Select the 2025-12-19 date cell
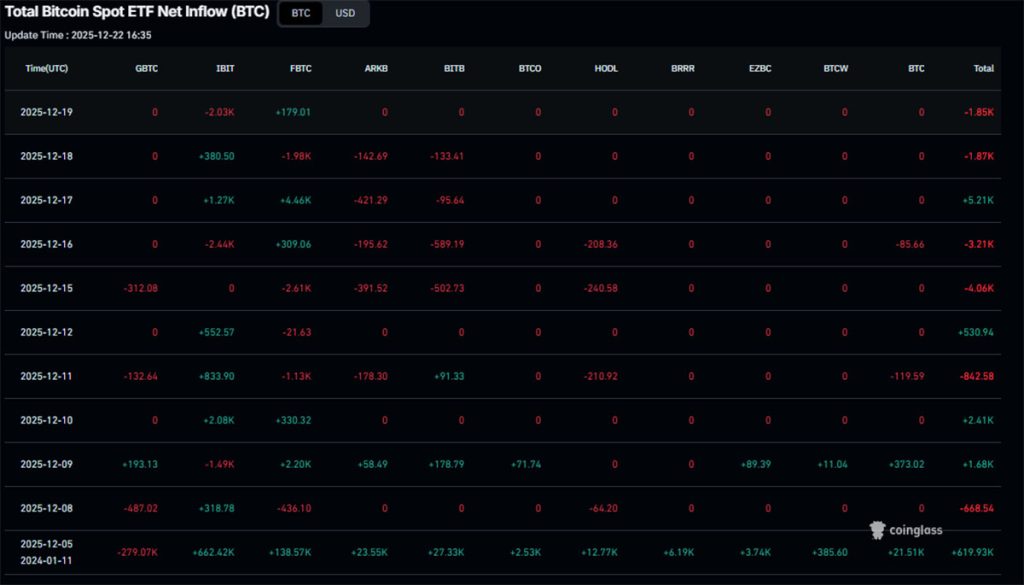The height and width of the screenshot is (585, 1024). tap(44, 112)
